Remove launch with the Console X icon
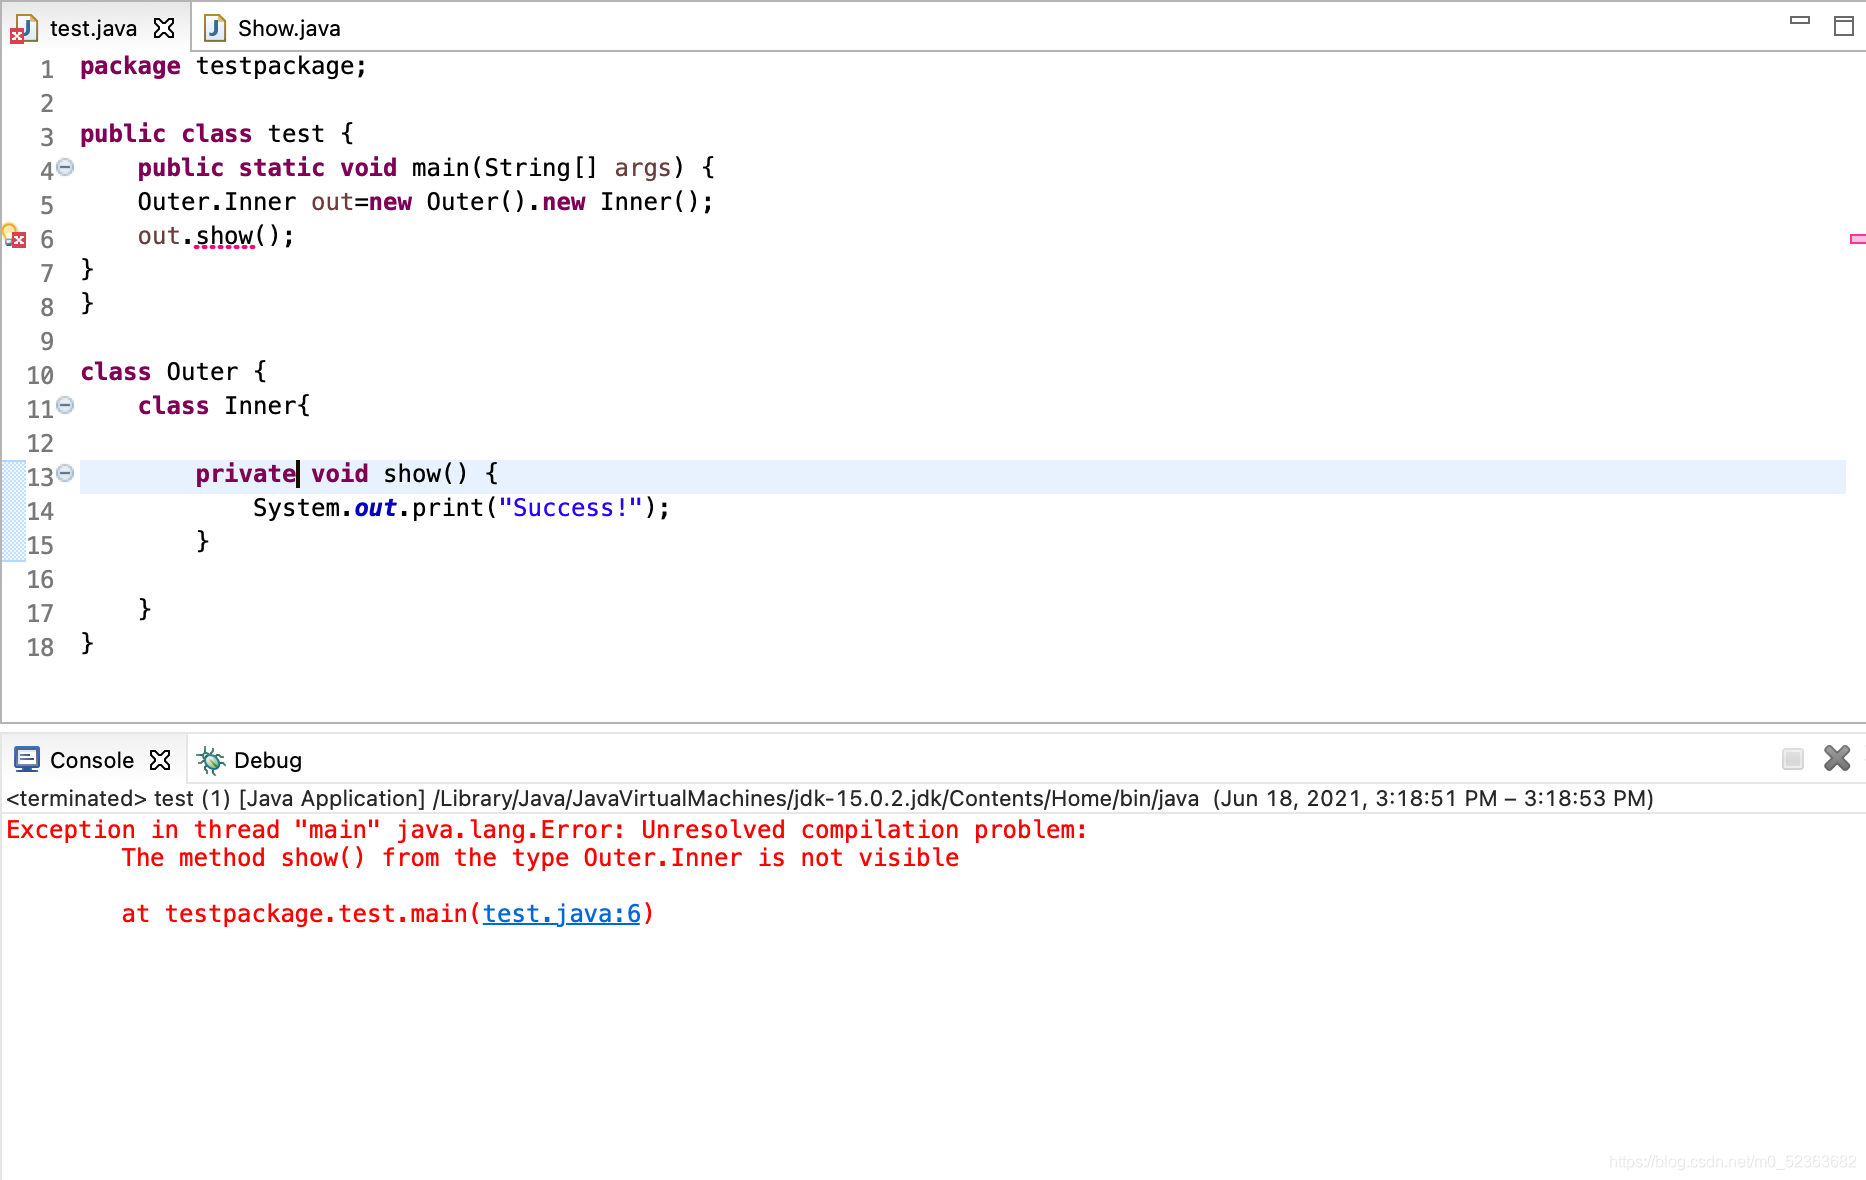Screen dimensions: 1866x1180 click(1837, 758)
